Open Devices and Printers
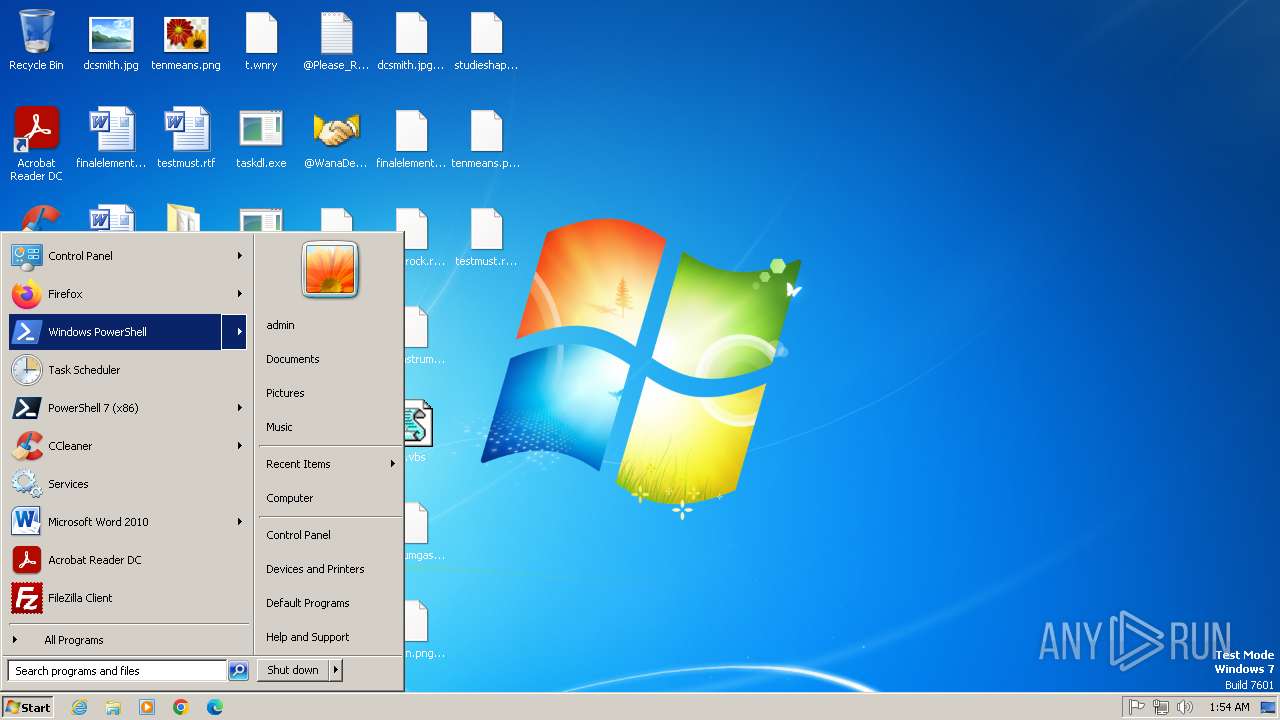 [x=315, y=569]
